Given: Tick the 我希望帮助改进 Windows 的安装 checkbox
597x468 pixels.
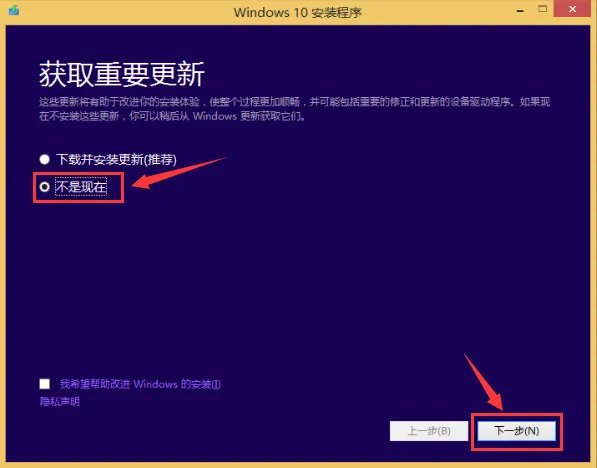Looking at the screenshot, I should (x=45, y=384).
